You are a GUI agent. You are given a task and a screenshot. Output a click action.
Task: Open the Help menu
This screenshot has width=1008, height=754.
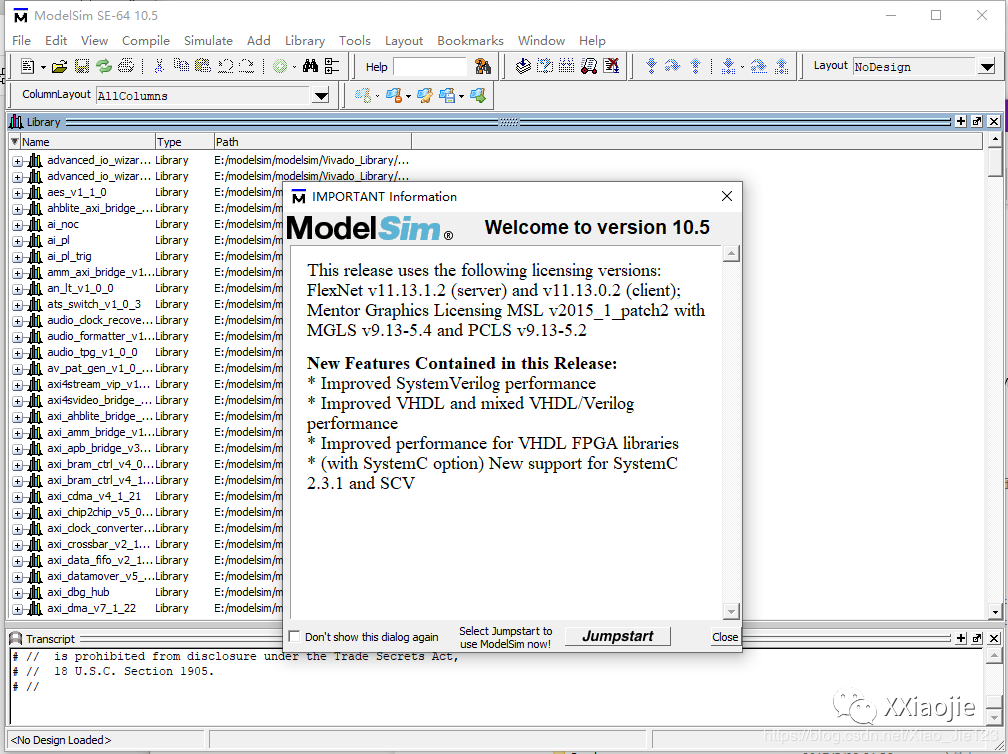tap(592, 40)
